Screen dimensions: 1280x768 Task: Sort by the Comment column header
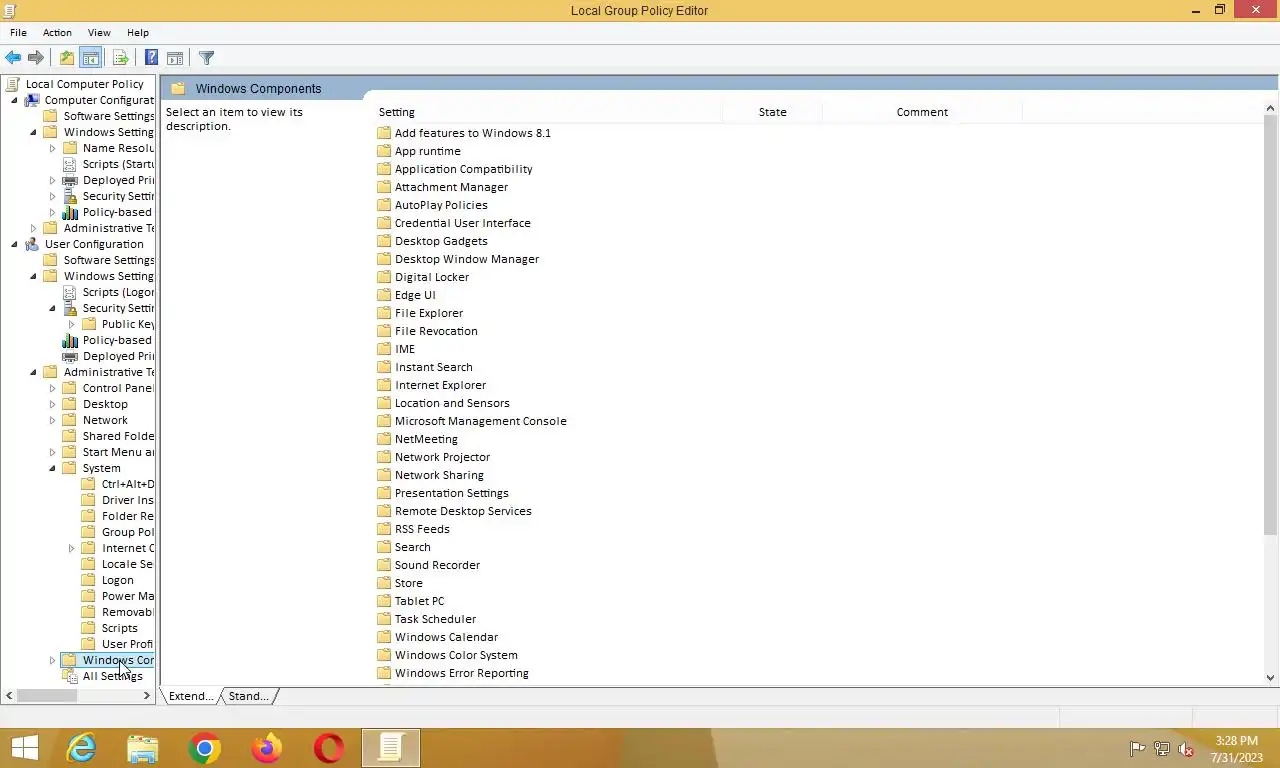922,112
